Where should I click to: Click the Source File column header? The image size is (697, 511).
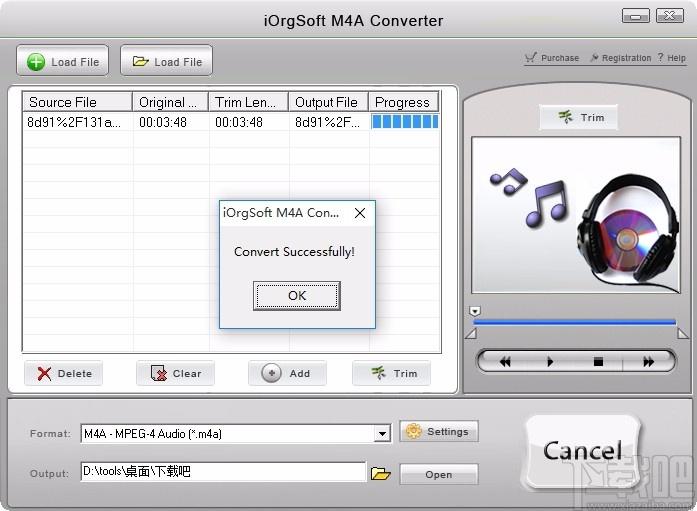tap(77, 102)
